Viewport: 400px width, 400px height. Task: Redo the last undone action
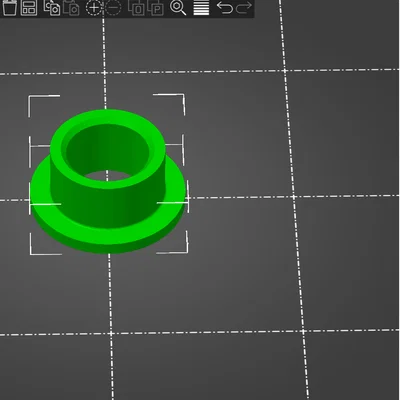(x=244, y=7)
